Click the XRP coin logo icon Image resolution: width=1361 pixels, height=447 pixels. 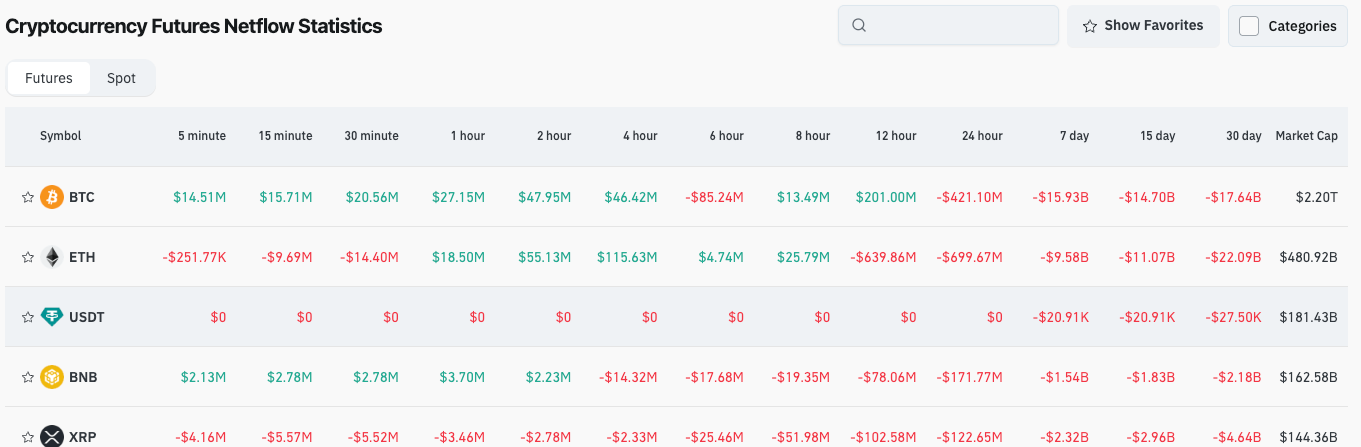tap(52, 436)
